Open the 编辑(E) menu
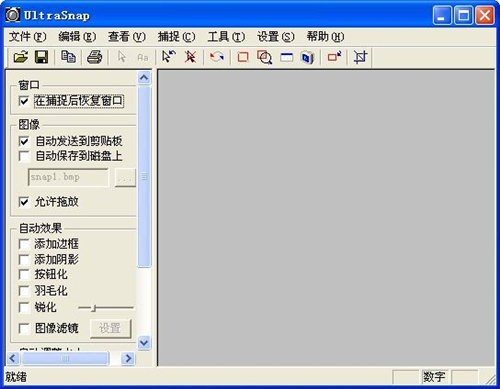 (77, 37)
